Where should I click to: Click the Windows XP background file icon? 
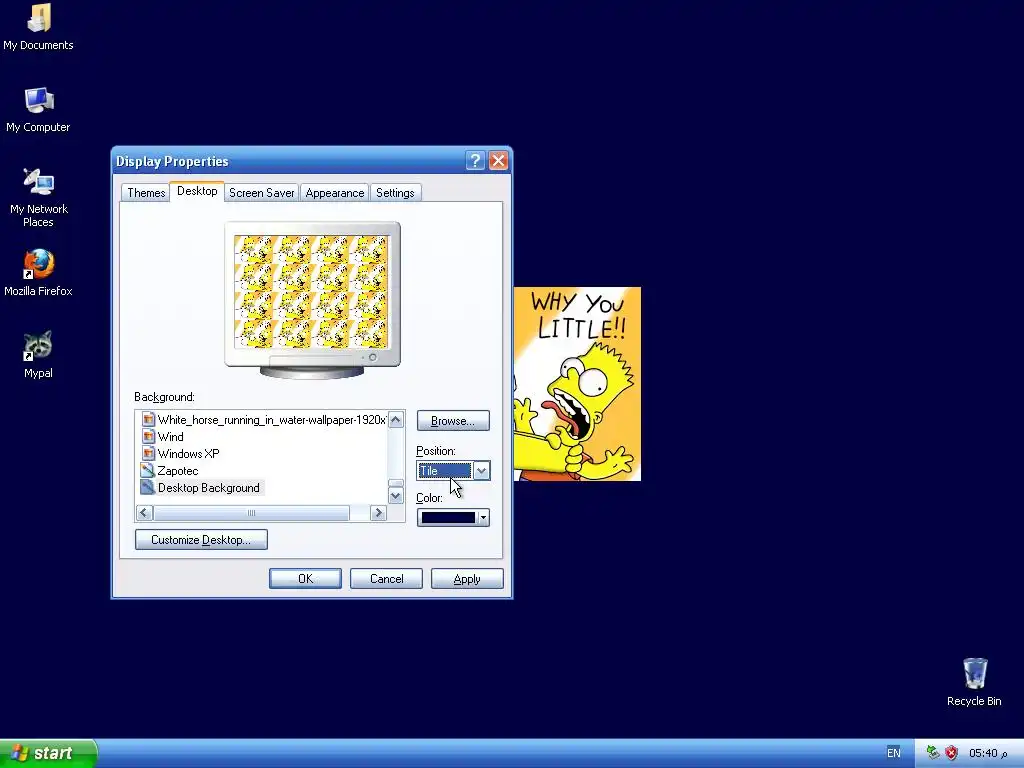coord(148,454)
